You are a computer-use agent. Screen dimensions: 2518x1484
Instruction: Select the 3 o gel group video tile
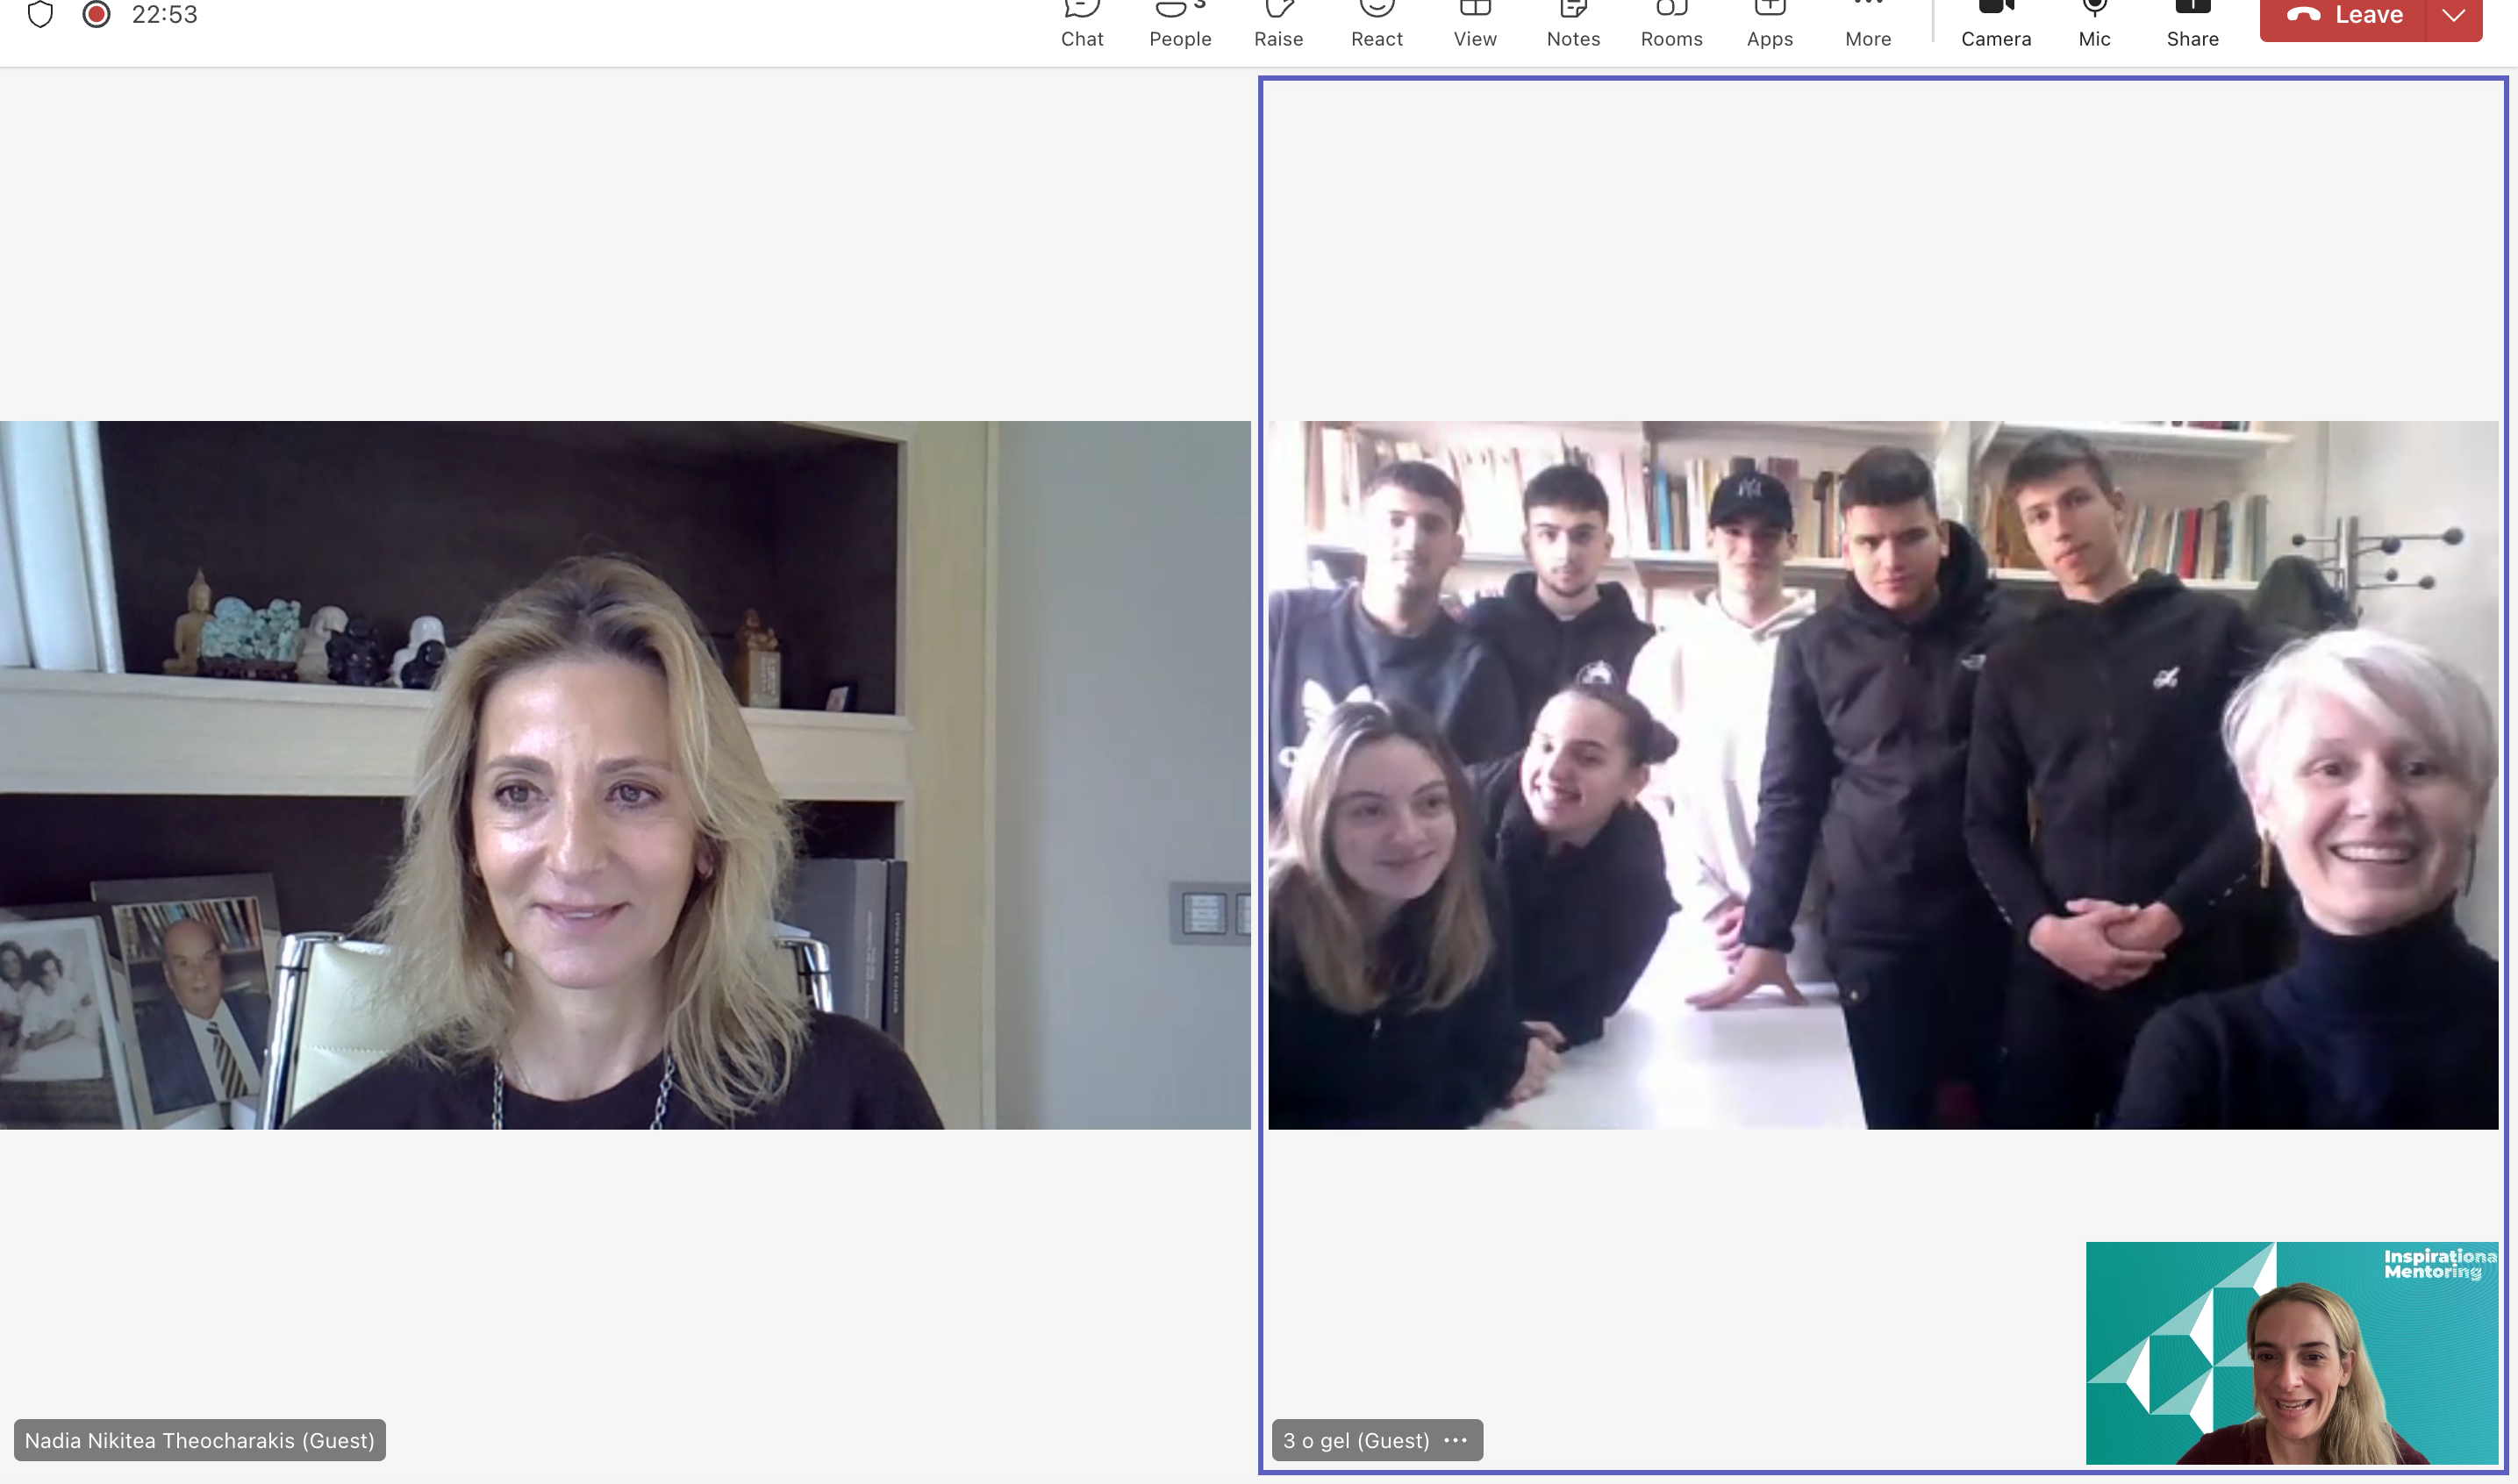[x=1882, y=774]
